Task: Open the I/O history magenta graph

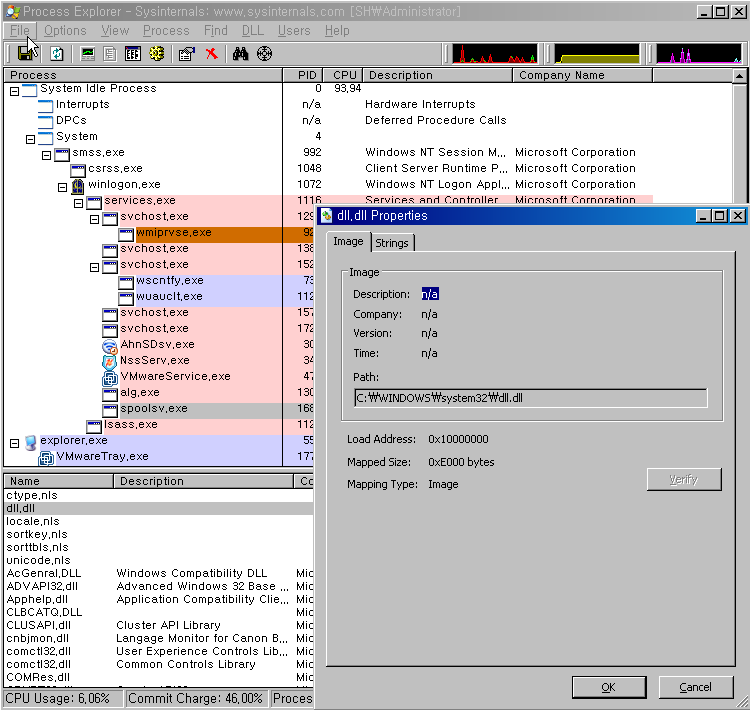Action: point(699,54)
